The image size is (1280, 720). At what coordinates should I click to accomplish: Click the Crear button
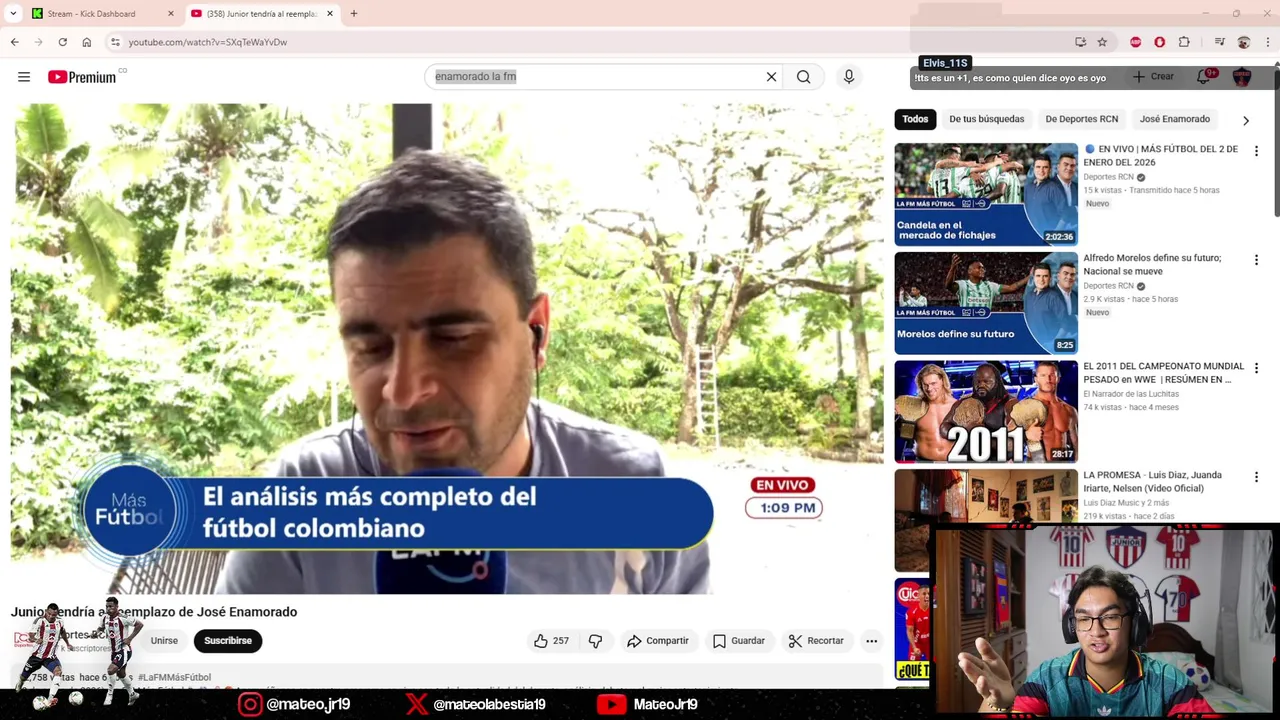point(1153,77)
